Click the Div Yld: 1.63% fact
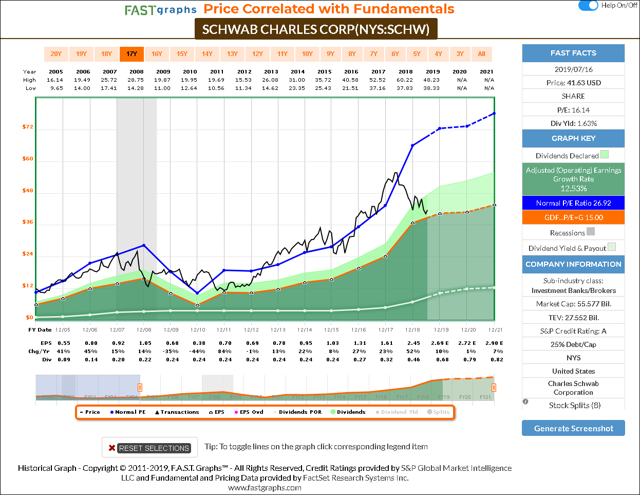The width and height of the screenshot is (640, 495). 573,123
